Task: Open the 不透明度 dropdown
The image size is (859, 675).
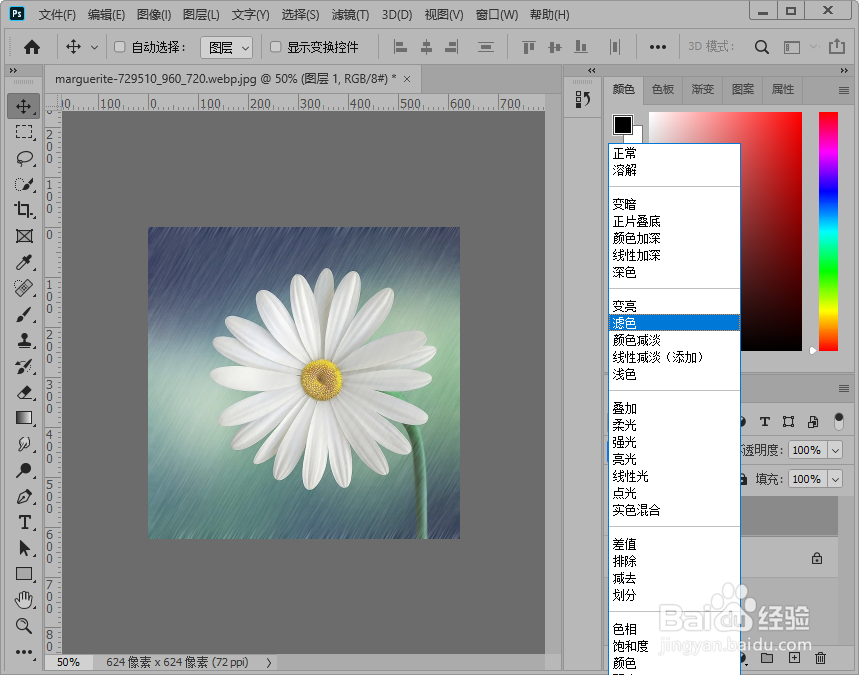Action: click(837, 450)
